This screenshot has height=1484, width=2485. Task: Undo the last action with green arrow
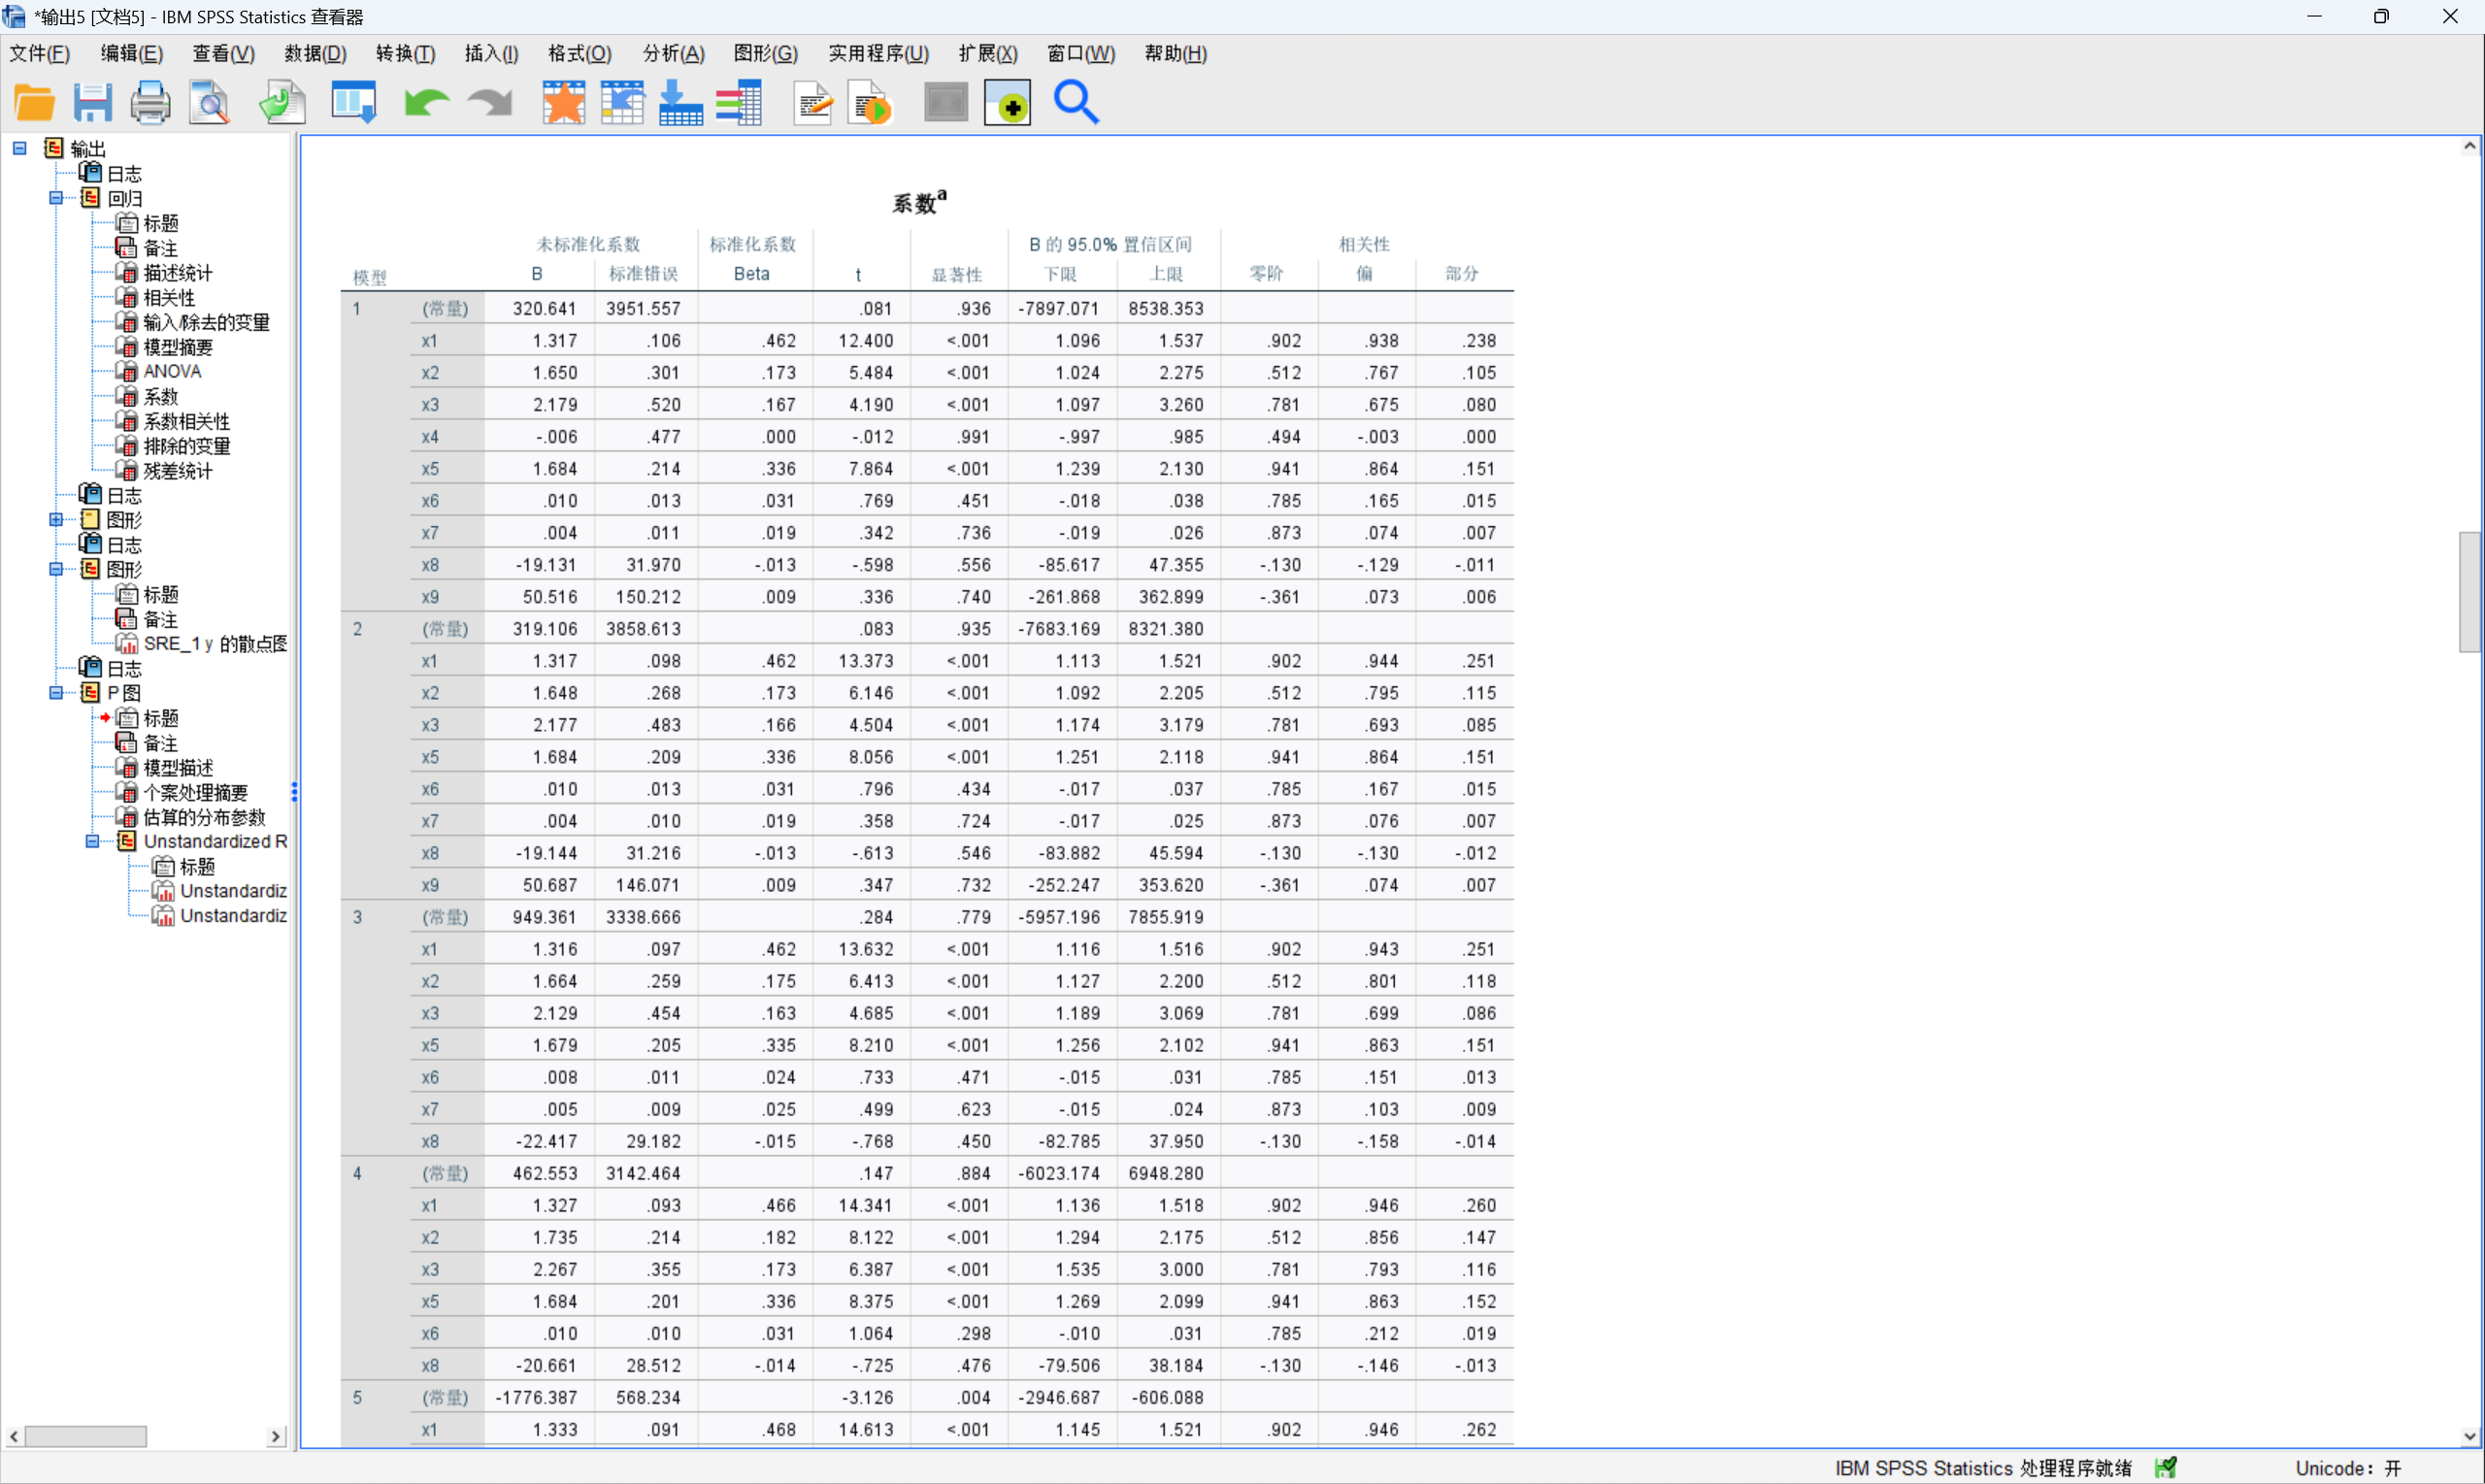point(426,103)
